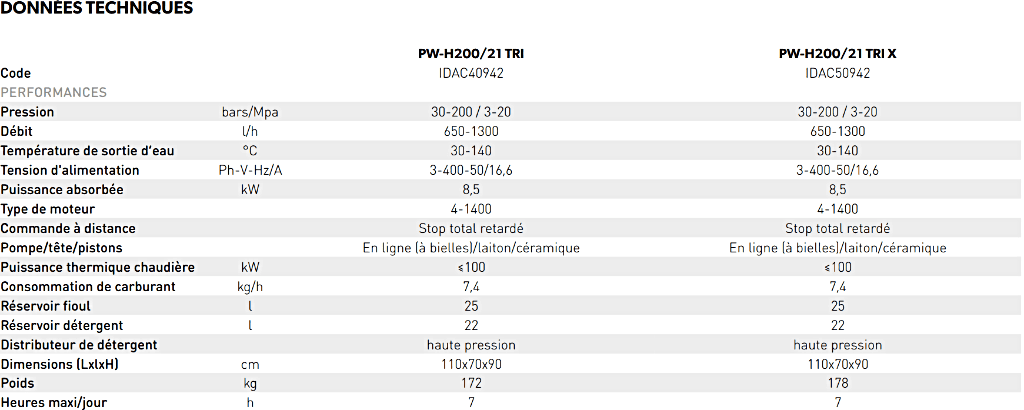Select the code IDAC50942
This screenshot has width=1024, height=410.
(x=837, y=73)
